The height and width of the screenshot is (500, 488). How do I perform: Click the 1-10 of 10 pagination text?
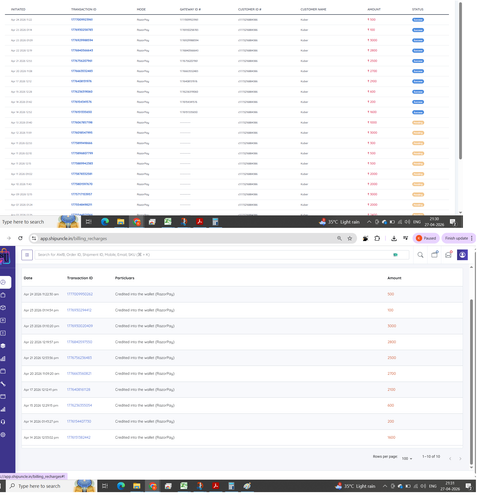[x=431, y=456]
